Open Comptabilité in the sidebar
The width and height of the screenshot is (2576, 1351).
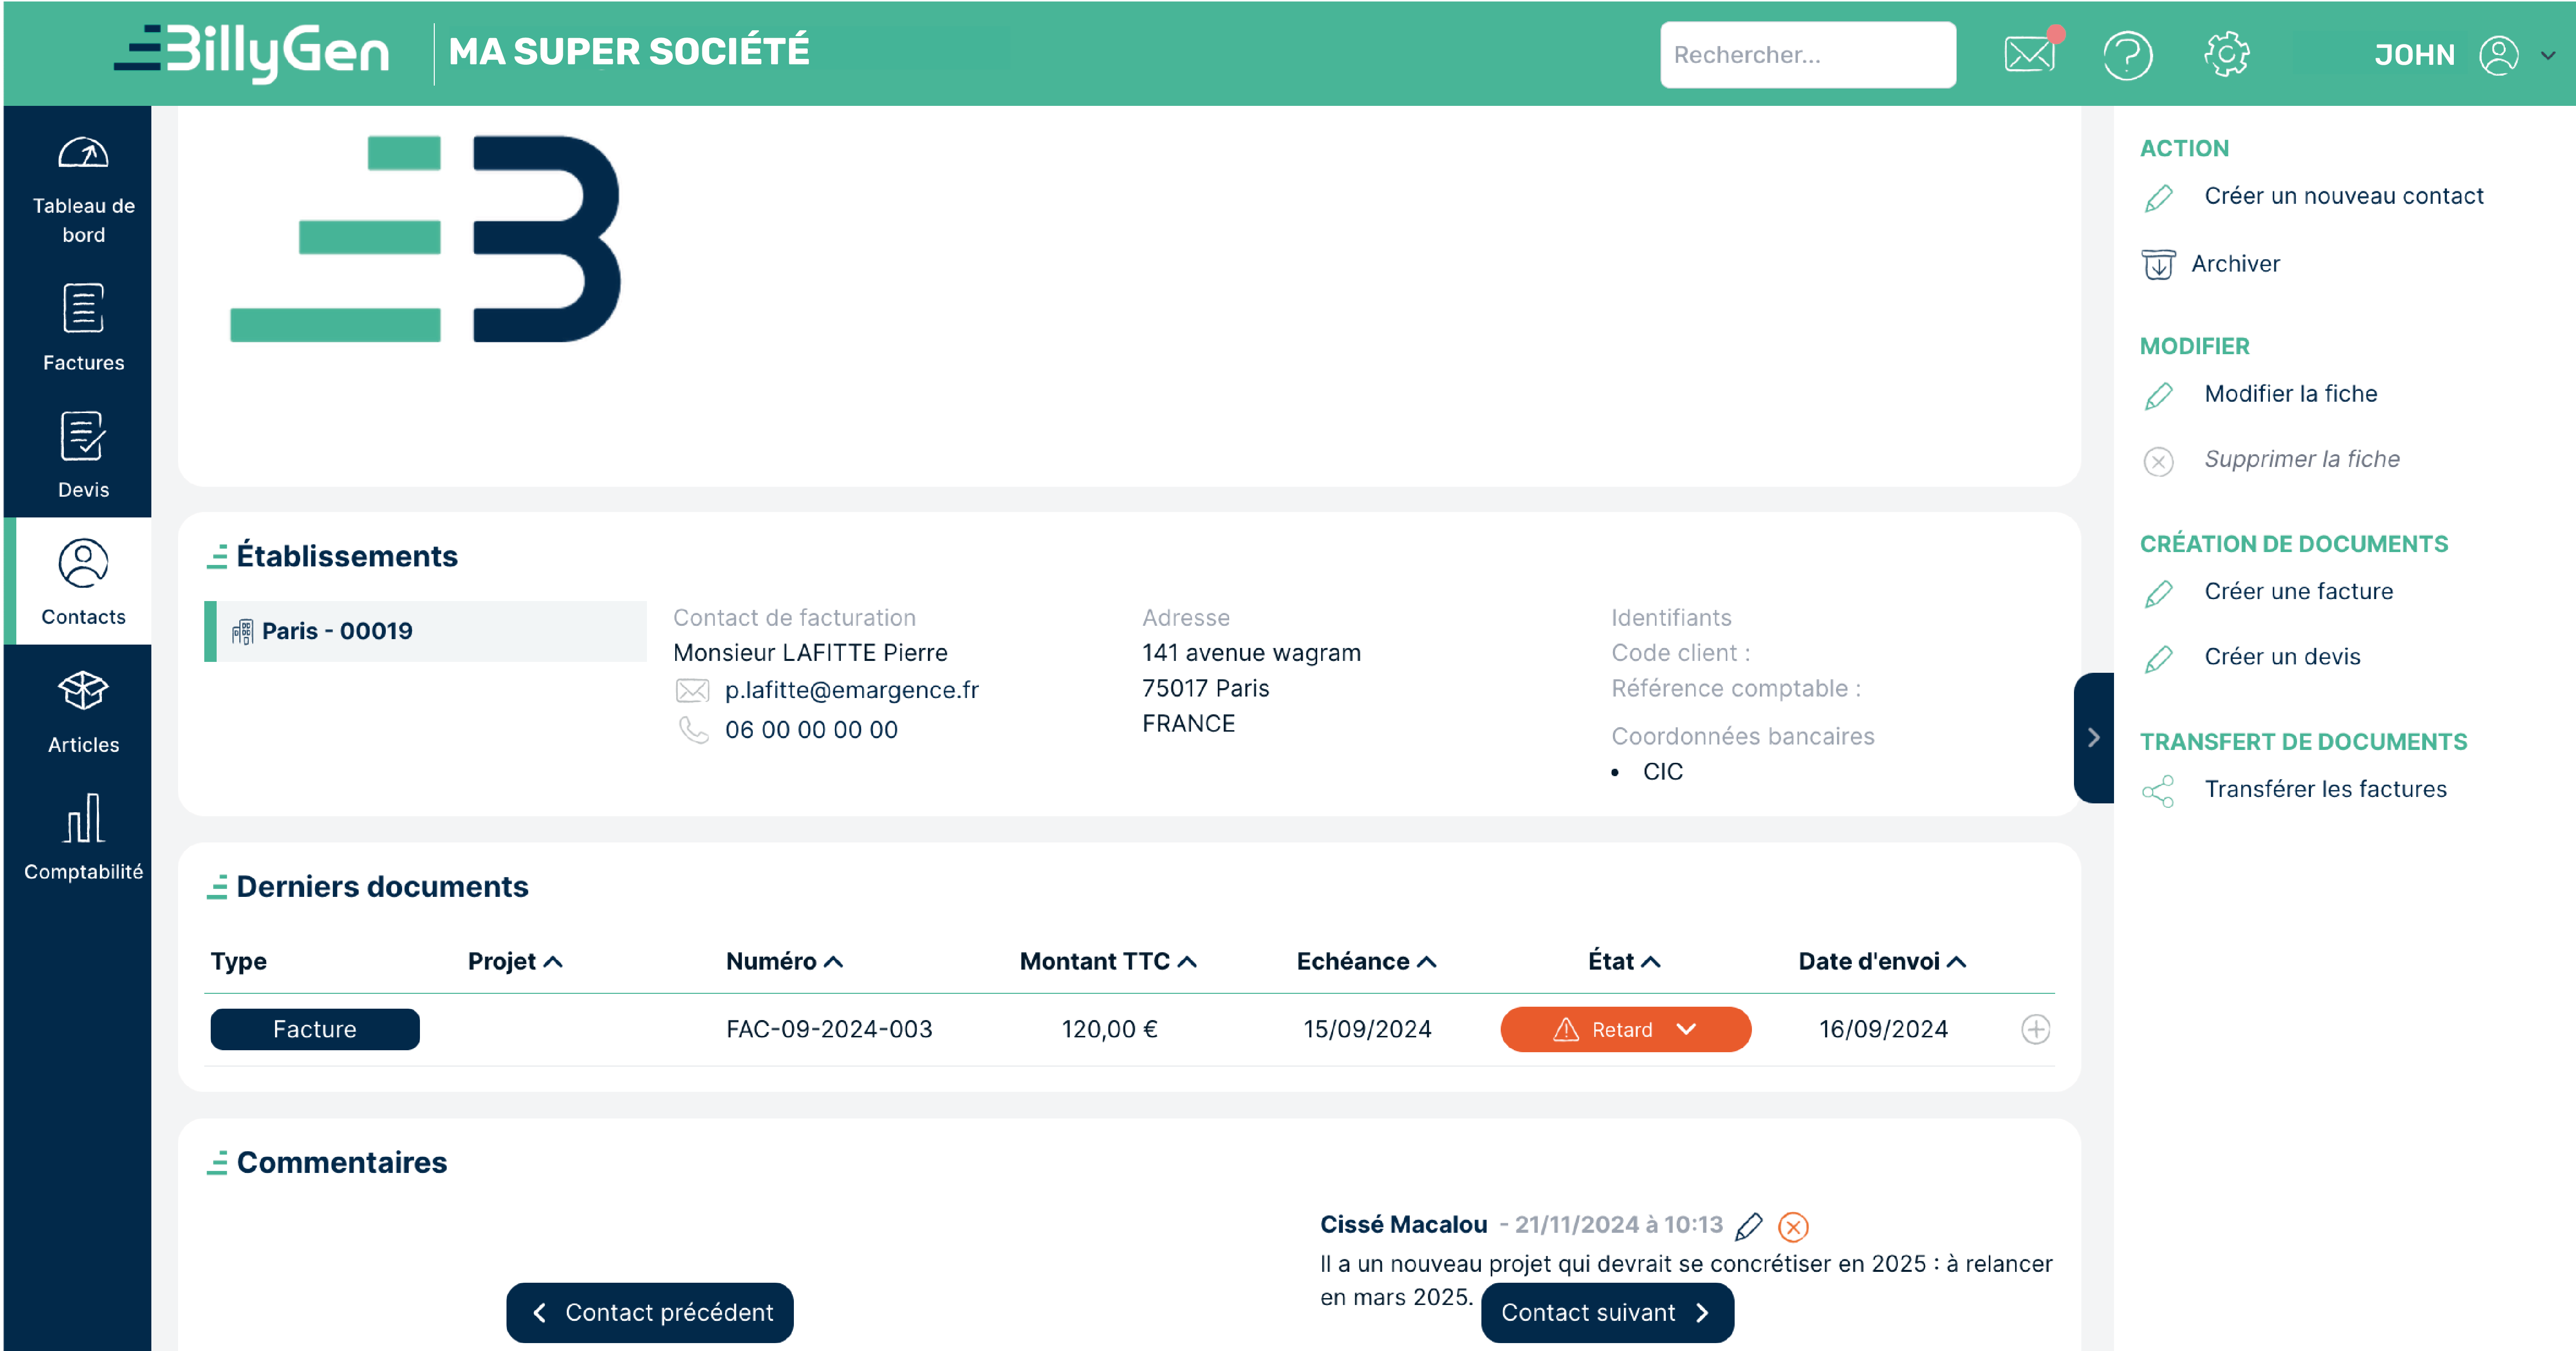pos(83,836)
